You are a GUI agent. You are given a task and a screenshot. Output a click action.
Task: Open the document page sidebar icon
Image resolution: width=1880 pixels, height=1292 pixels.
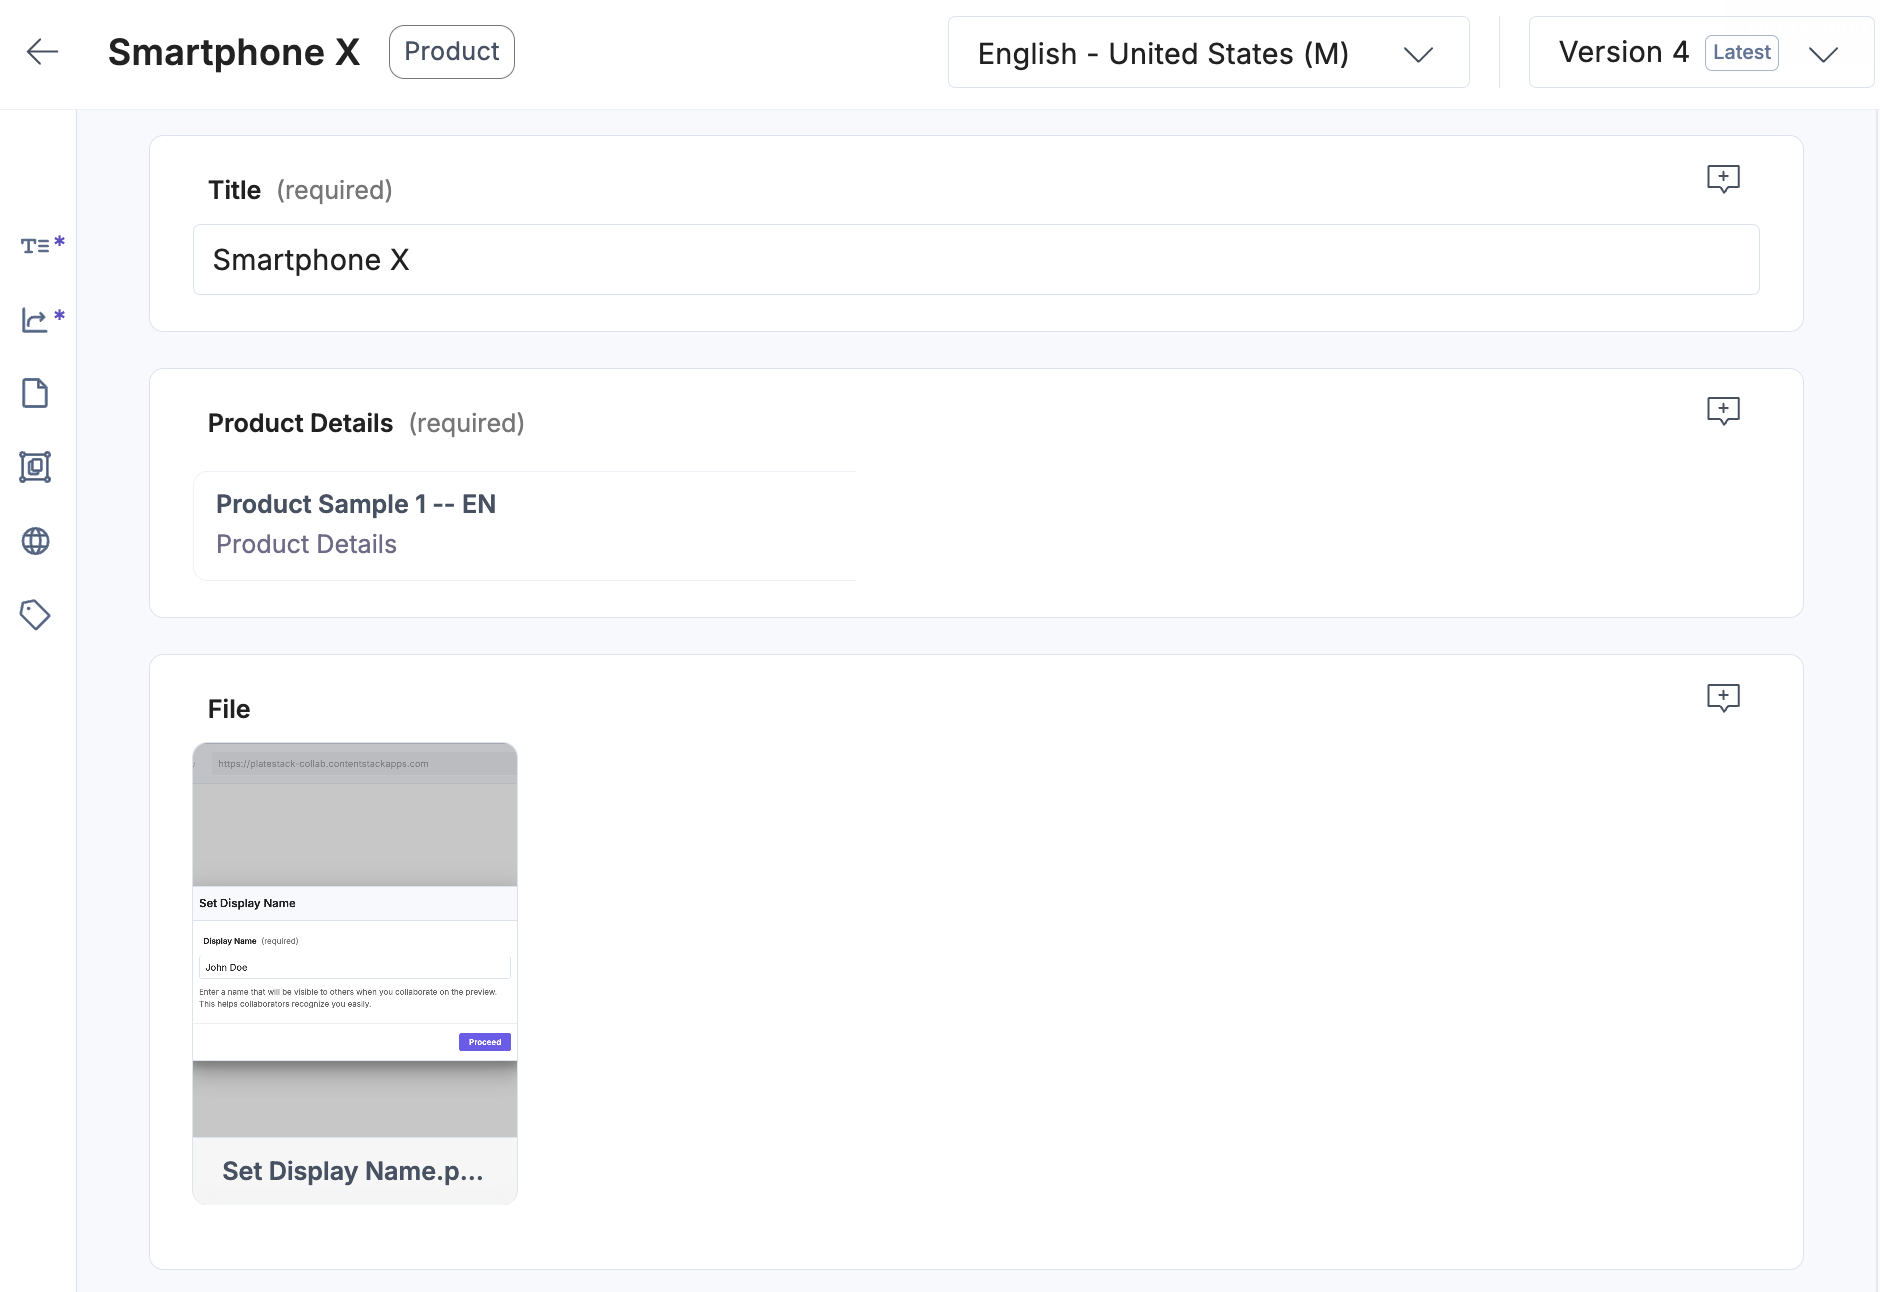click(35, 393)
